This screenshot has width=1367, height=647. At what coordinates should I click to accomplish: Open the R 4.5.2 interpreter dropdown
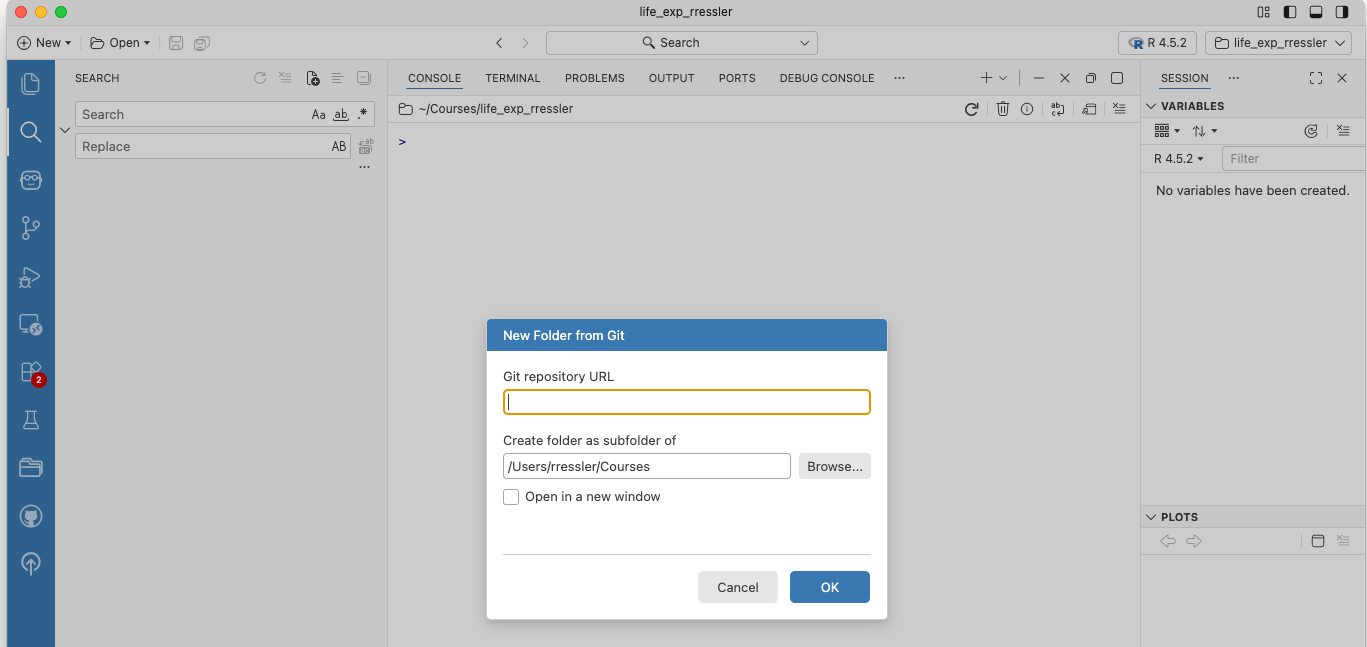pos(1157,43)
